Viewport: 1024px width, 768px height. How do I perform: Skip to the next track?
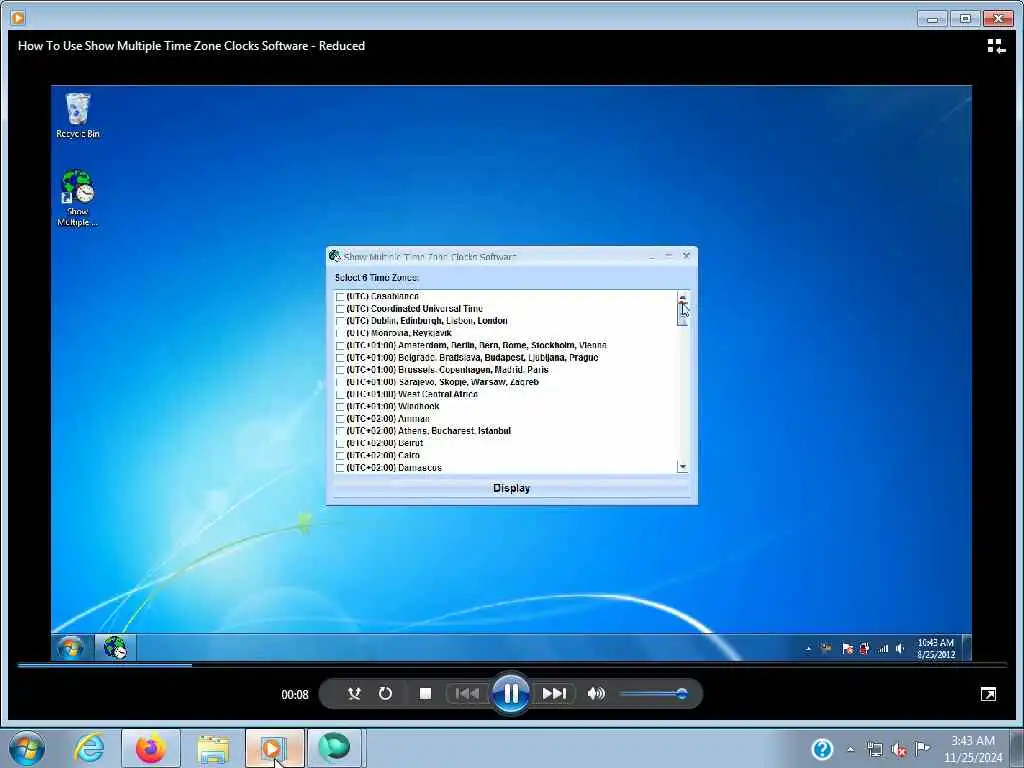pyautogui.click(x=554, y=694)
